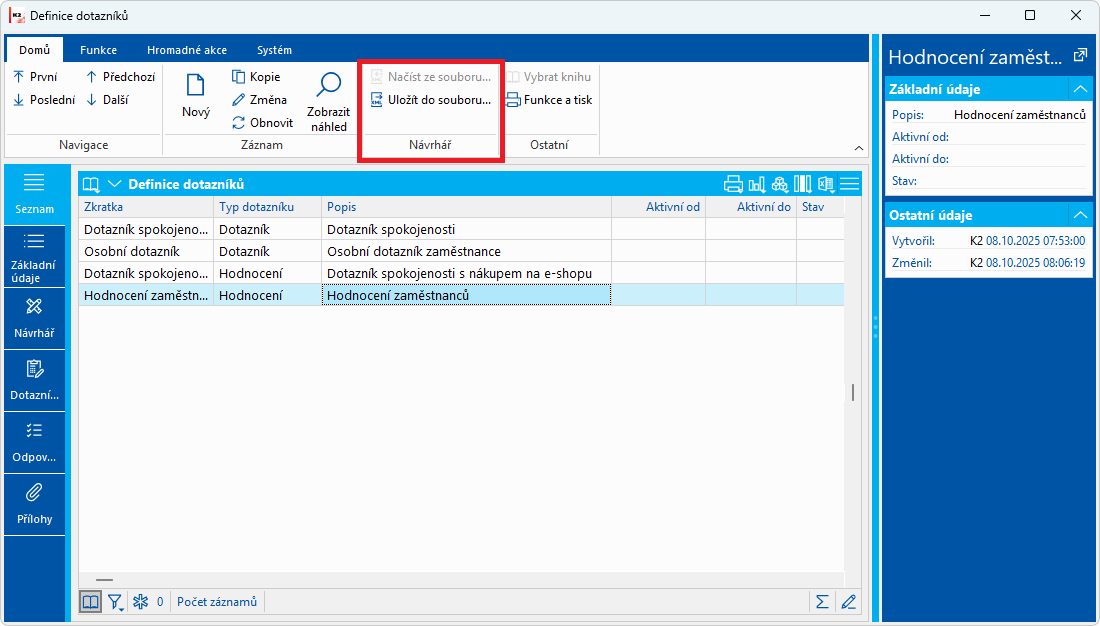
Task: Click the Aktivní do column header
Action: [x=751, y=207]
